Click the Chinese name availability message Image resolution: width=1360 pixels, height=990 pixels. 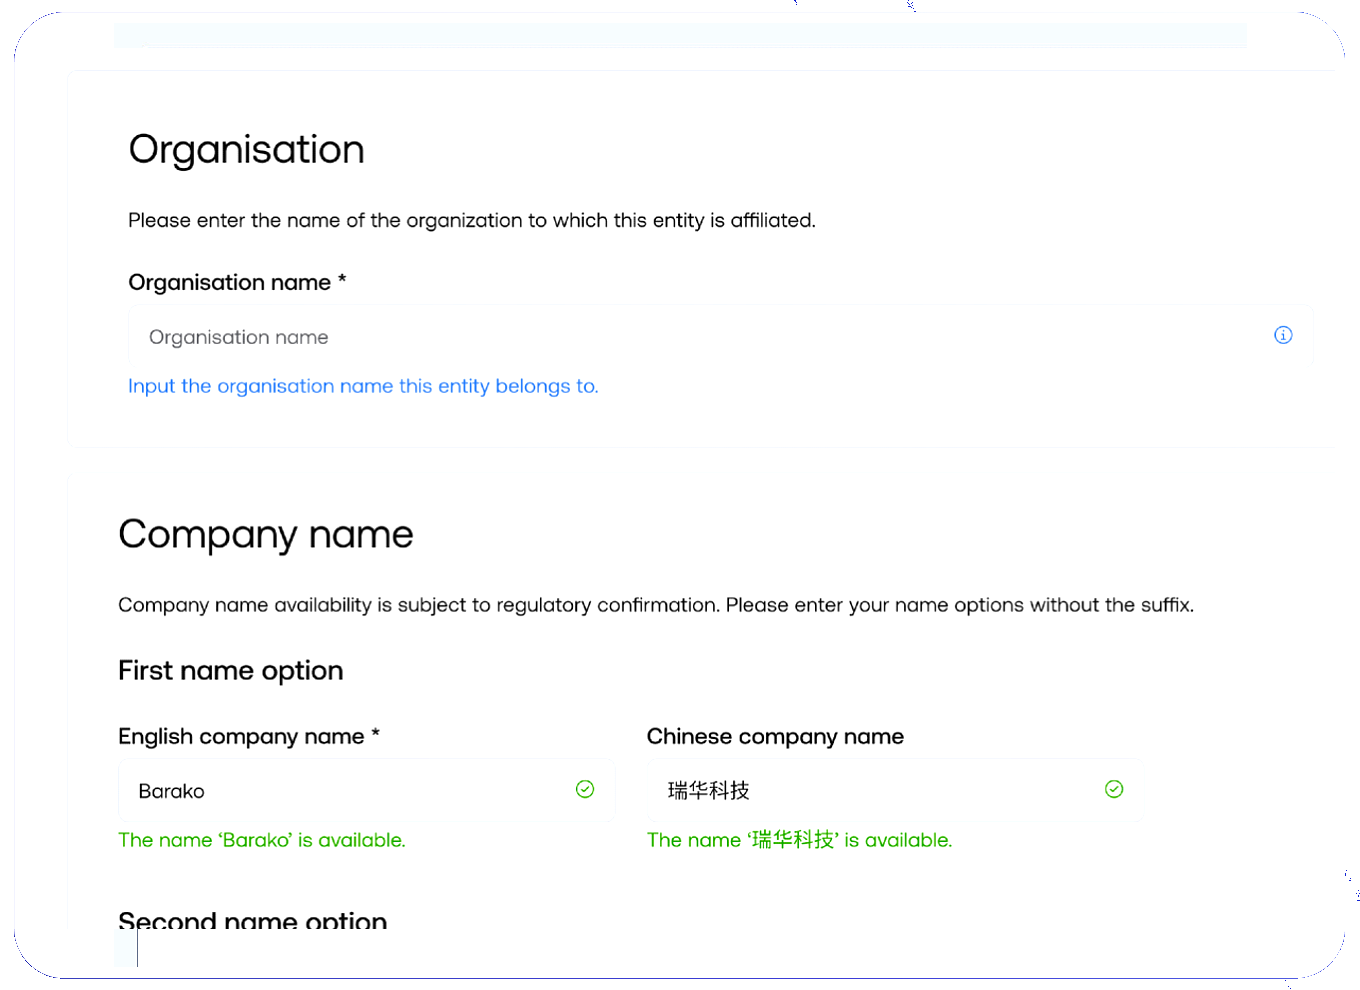click(x=799, y=841)
